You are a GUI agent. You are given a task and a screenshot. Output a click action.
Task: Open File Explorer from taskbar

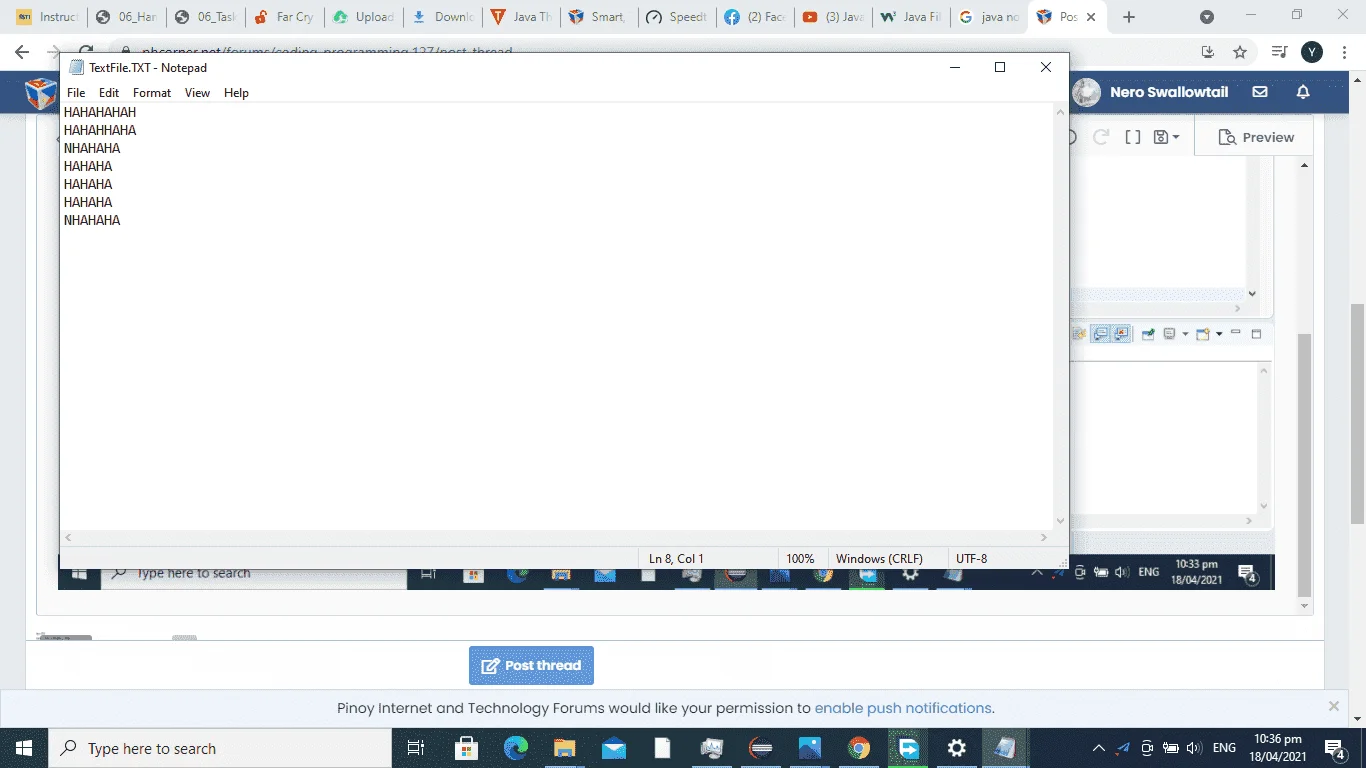coord(564,748)
